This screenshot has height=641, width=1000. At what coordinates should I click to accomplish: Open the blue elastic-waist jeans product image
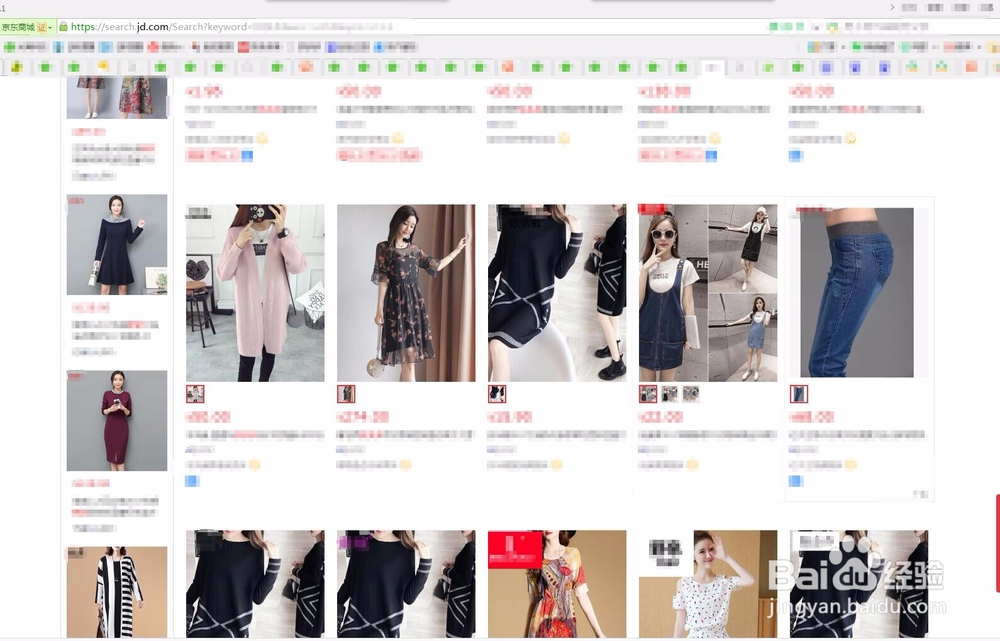pyautogui.click(x=857, y=293)
